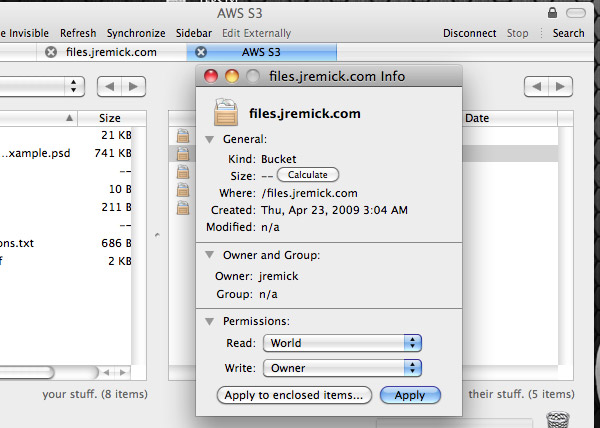Collapse the Owner and Group disclosure triangle

pyautogui.click(x=209, y=255)
